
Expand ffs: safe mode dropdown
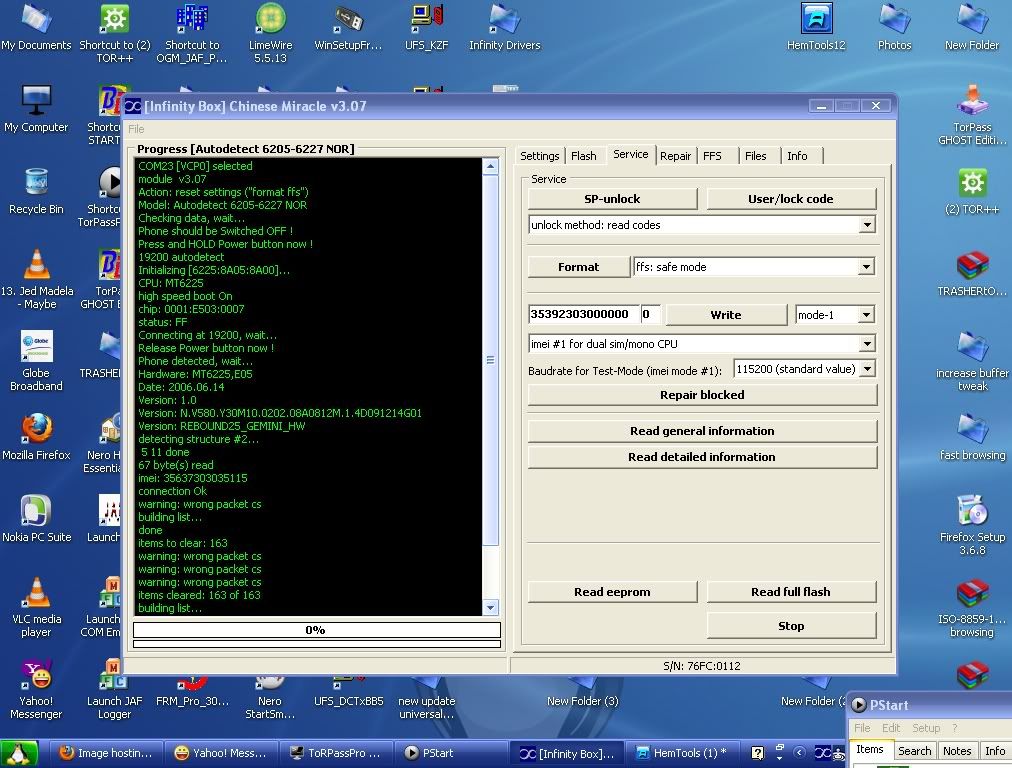(866, 267)
